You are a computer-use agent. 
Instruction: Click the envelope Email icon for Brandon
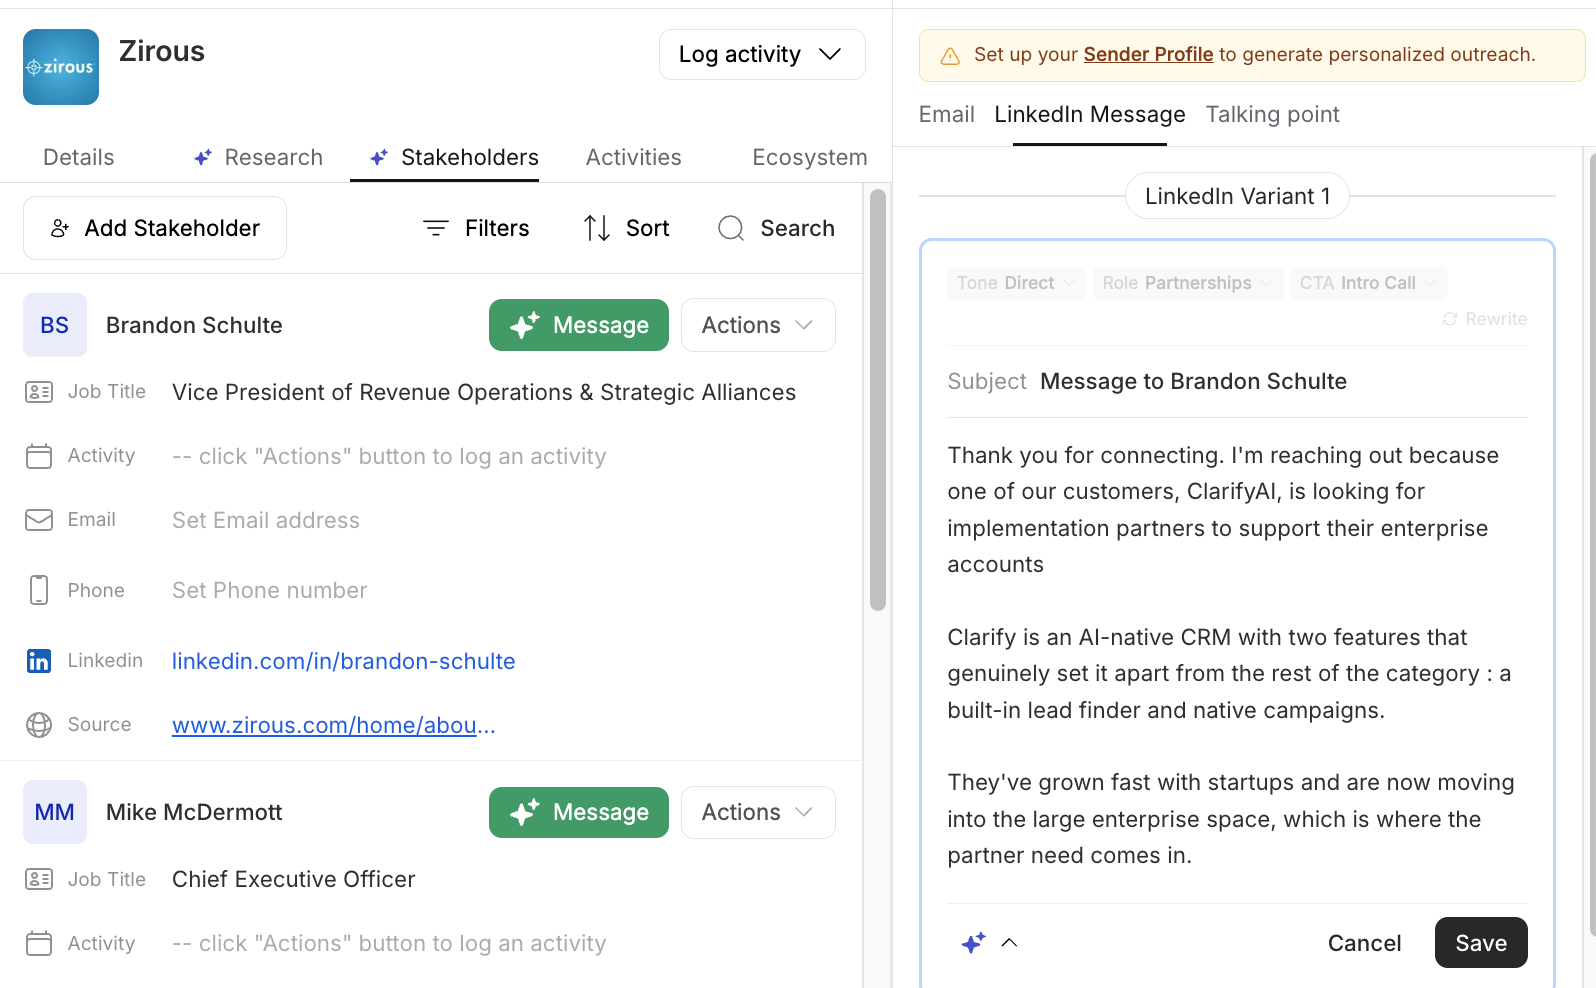click(x=39, y=520)
